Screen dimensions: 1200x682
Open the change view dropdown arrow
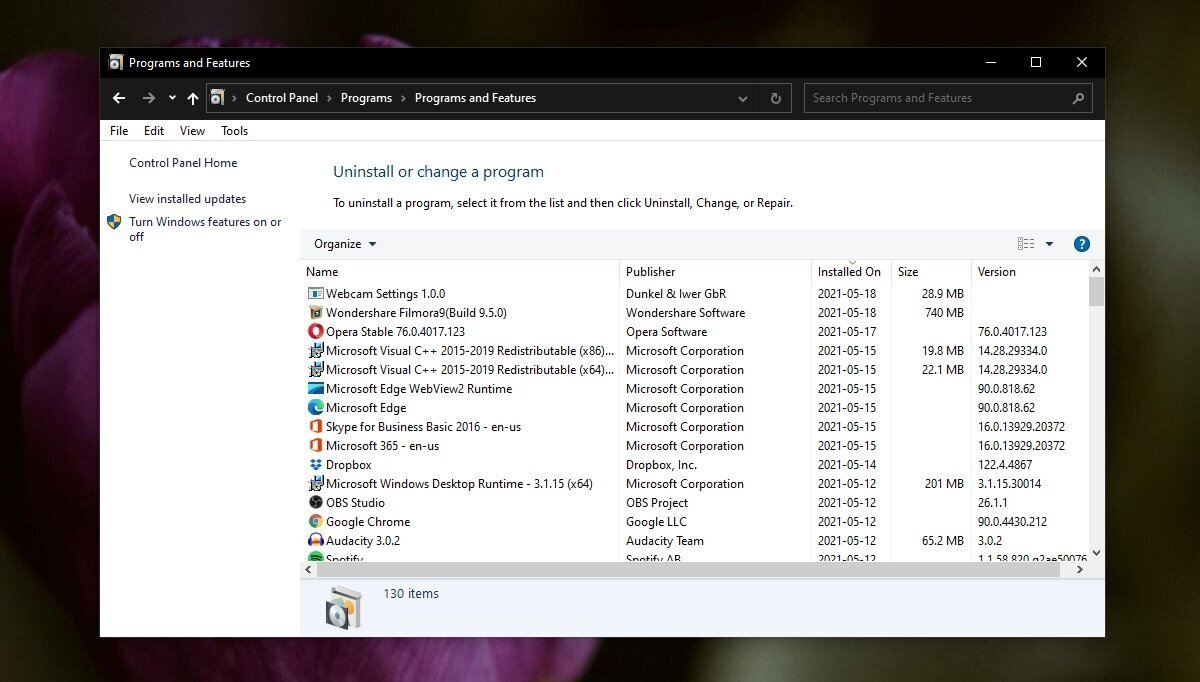(1049, 243)
